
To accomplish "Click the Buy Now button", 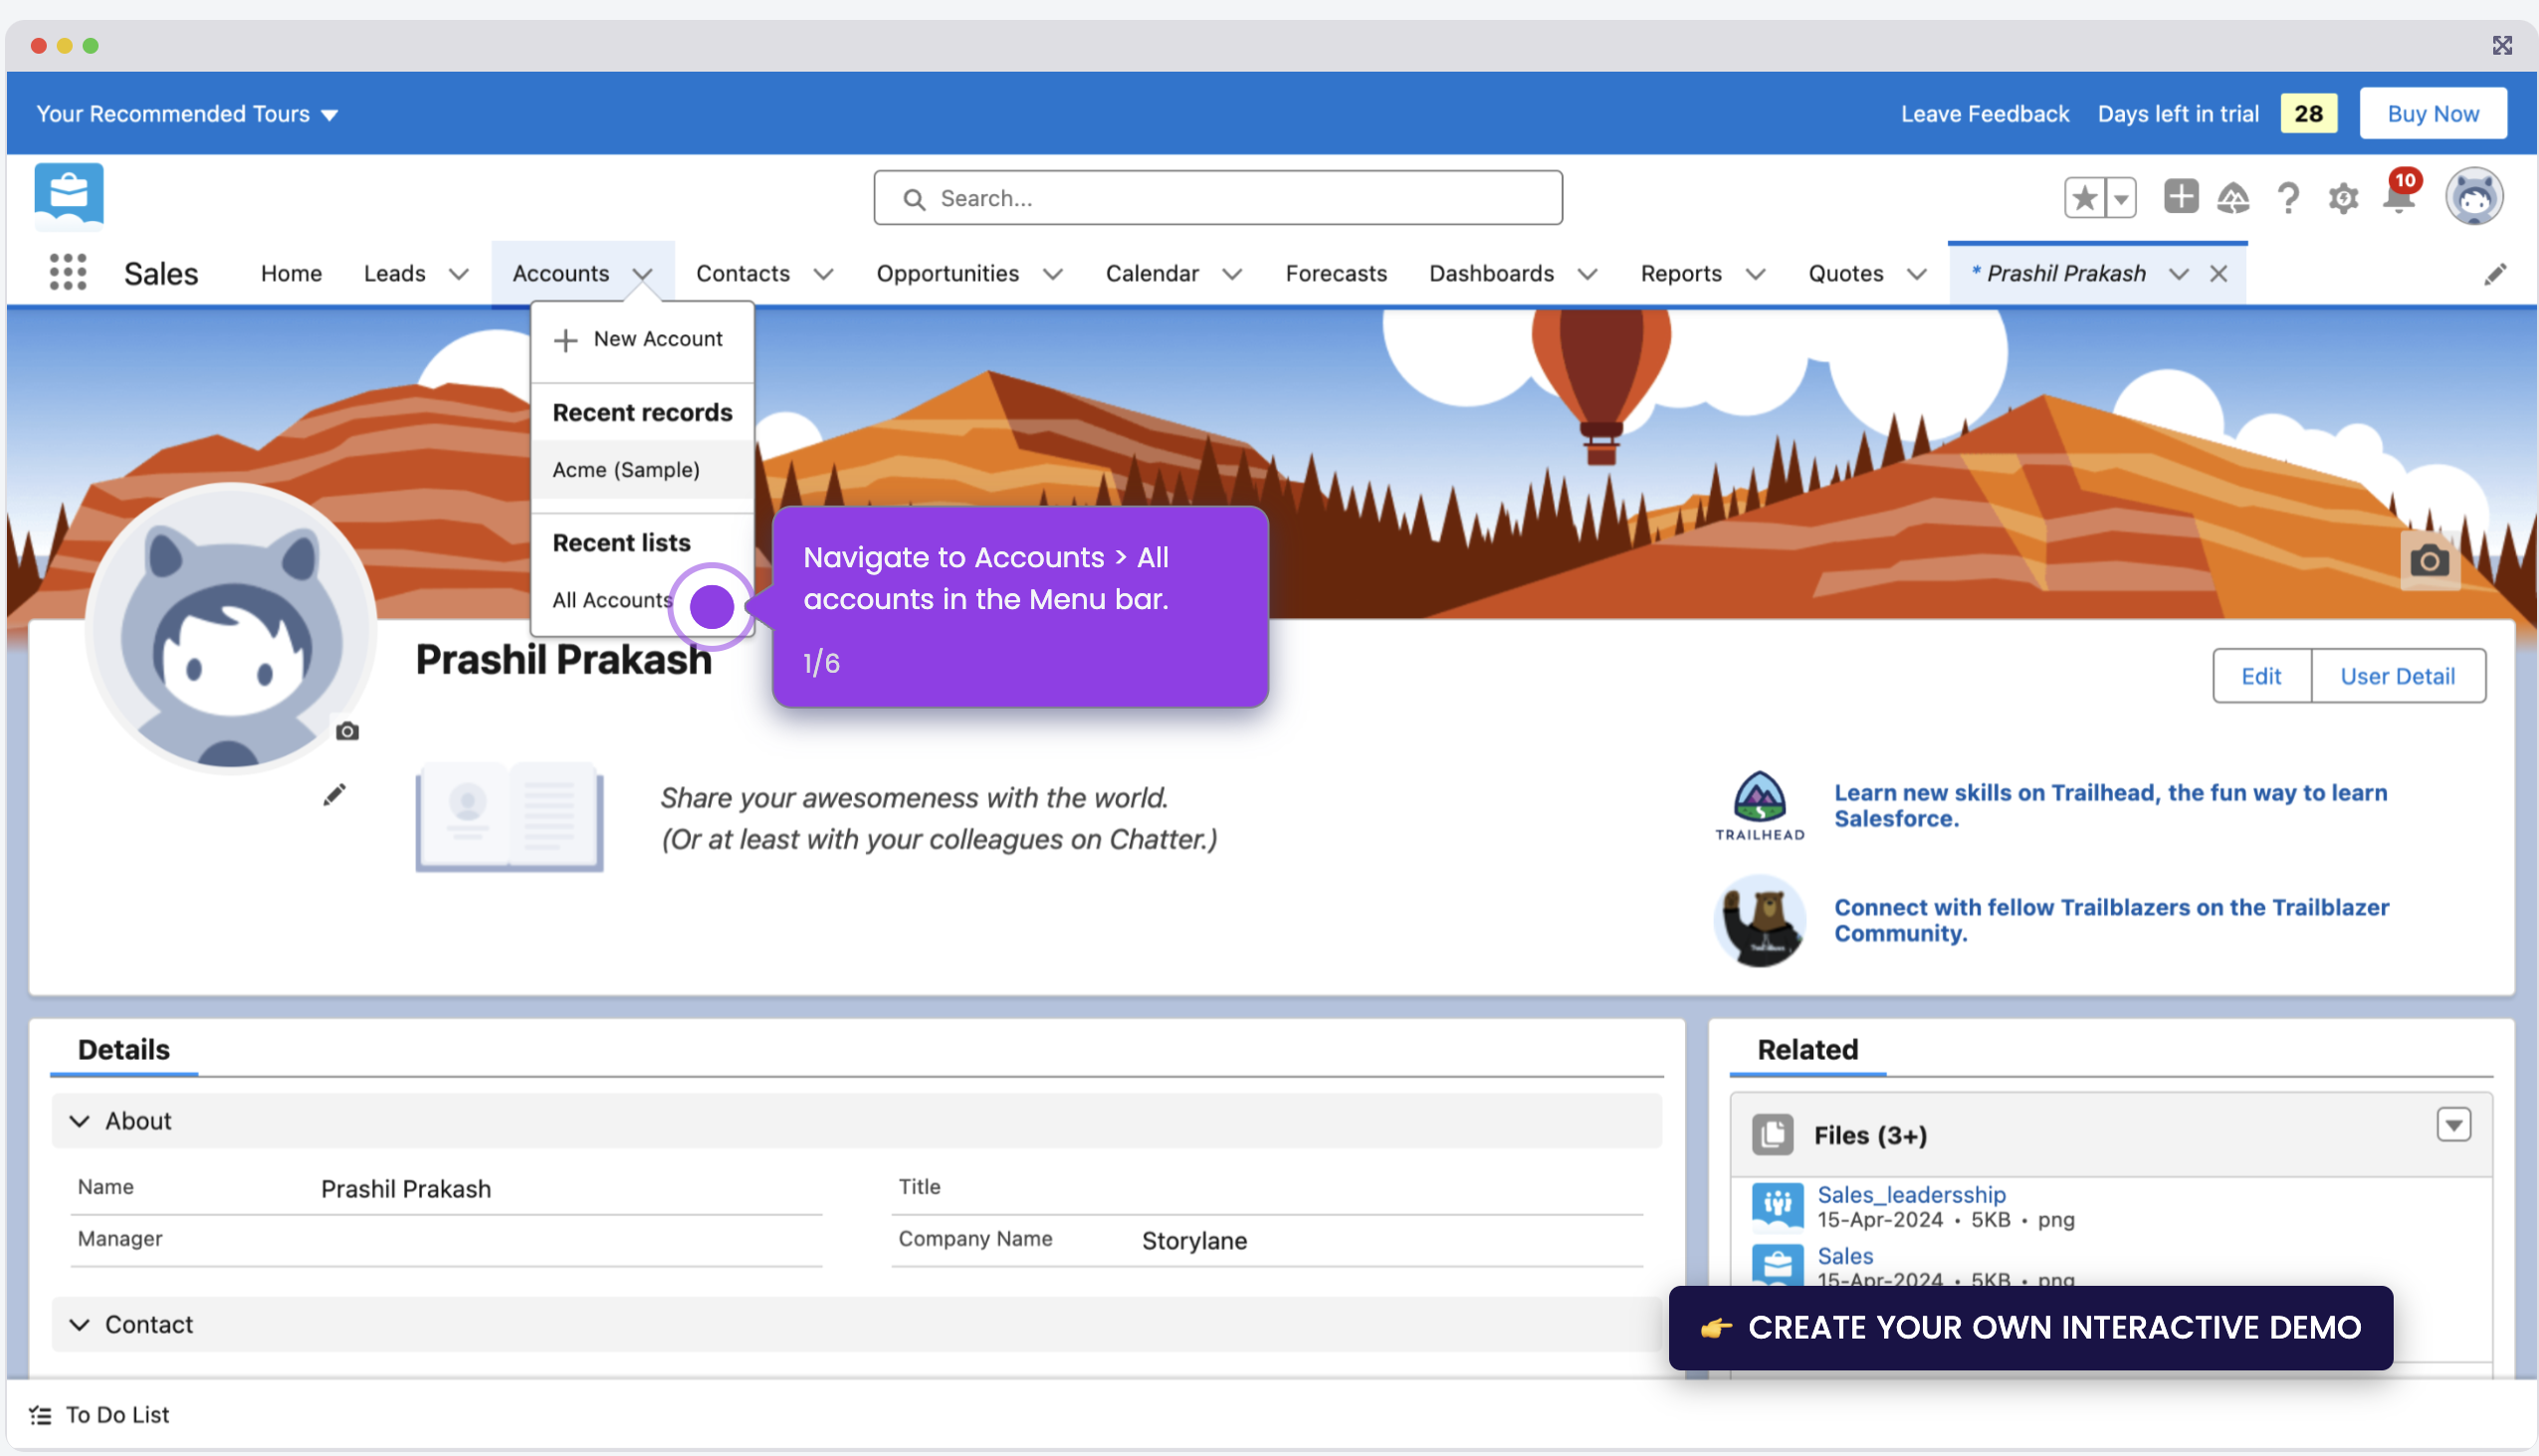I will coord(2433,113).
